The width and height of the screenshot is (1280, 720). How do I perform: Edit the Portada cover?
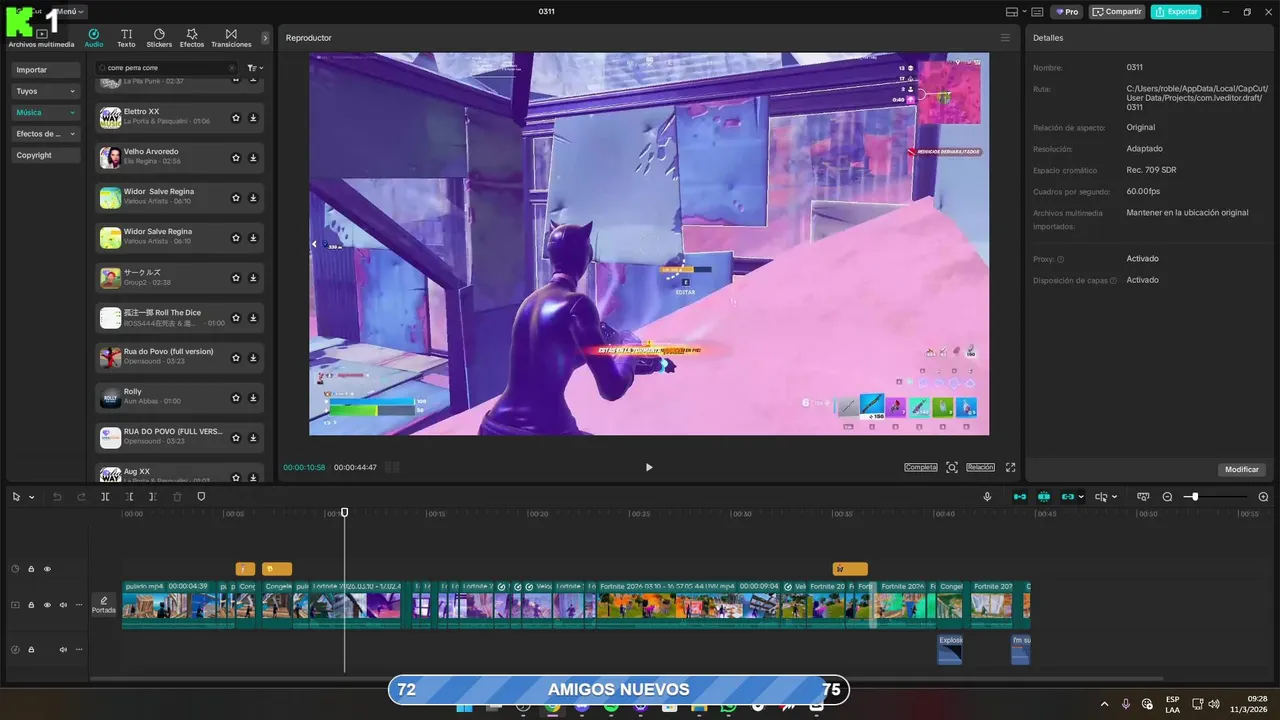pos(104,605)
